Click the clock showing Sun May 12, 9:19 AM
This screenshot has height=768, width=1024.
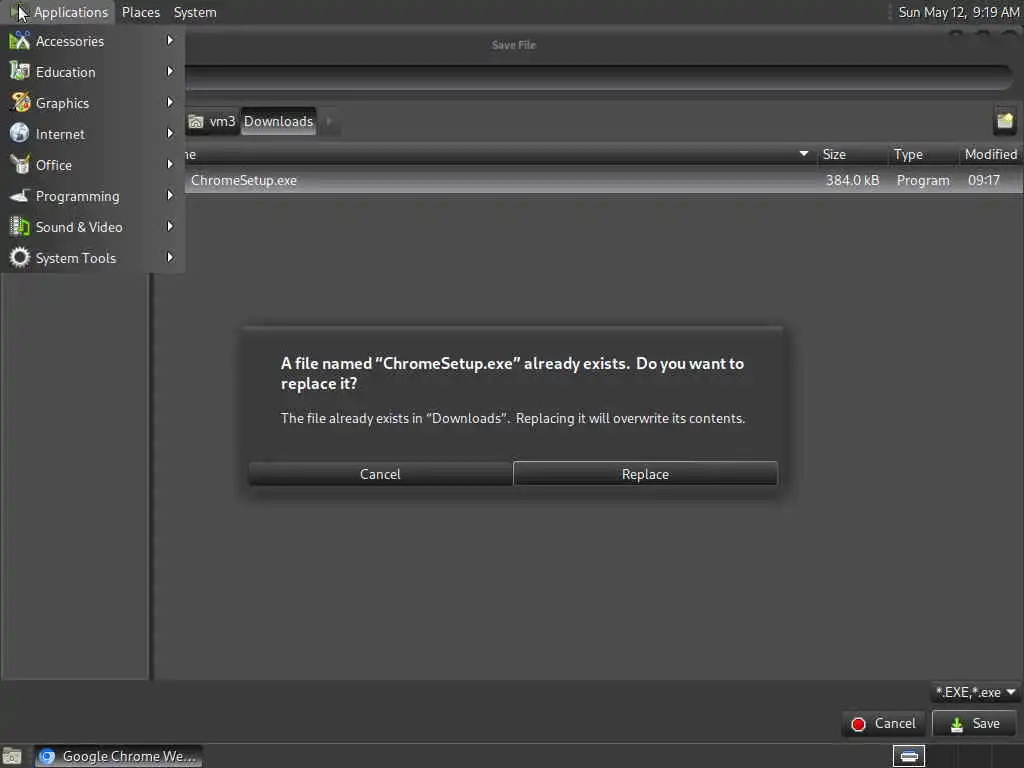tap(958, 12)
